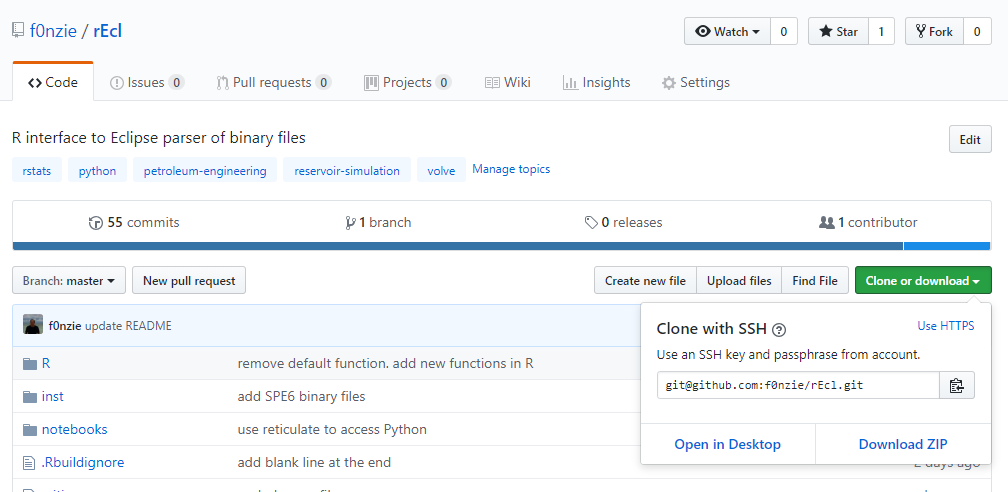Open the Pull requests tab
The image size is (1008, 492).
click(273, 83)
